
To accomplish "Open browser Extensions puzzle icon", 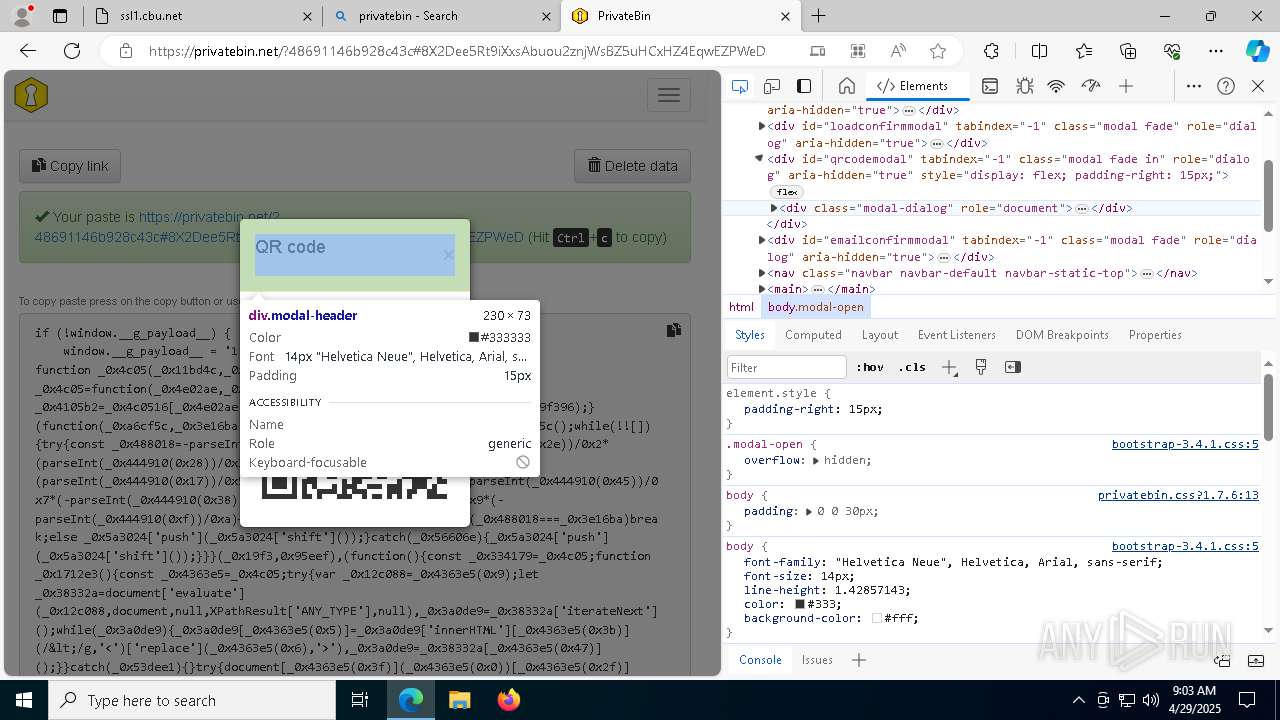I will 991,51.
